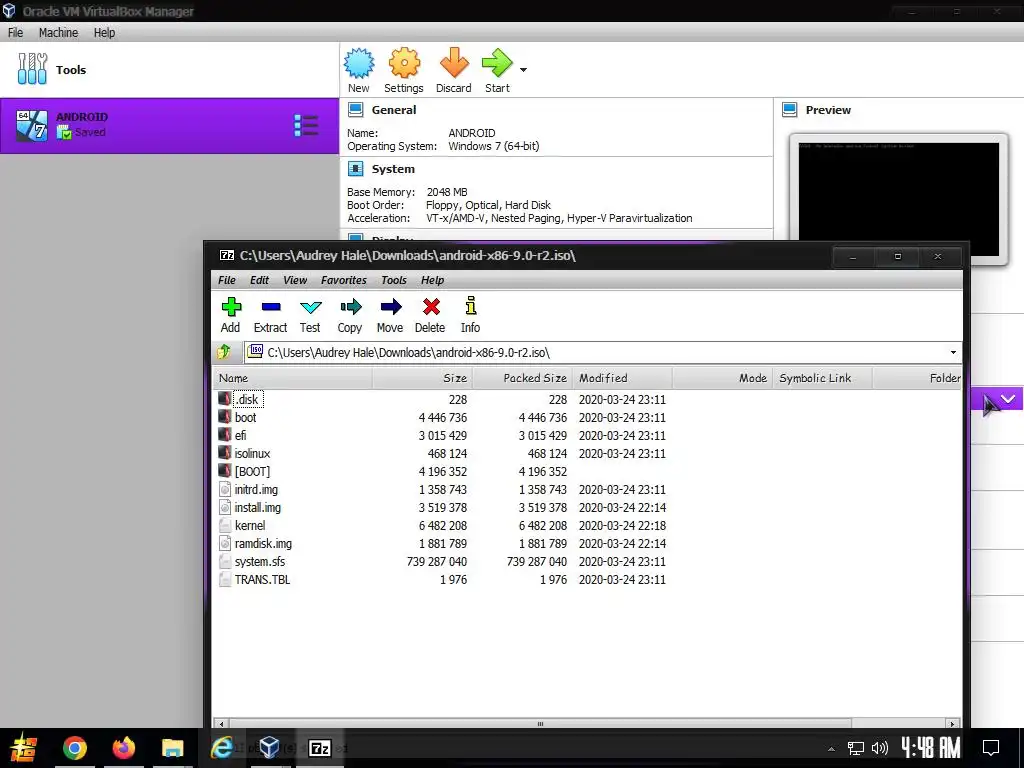The image size is (1024, 768).
Task: Launch Firefox from the taskbar
Action: pos(123,748)
